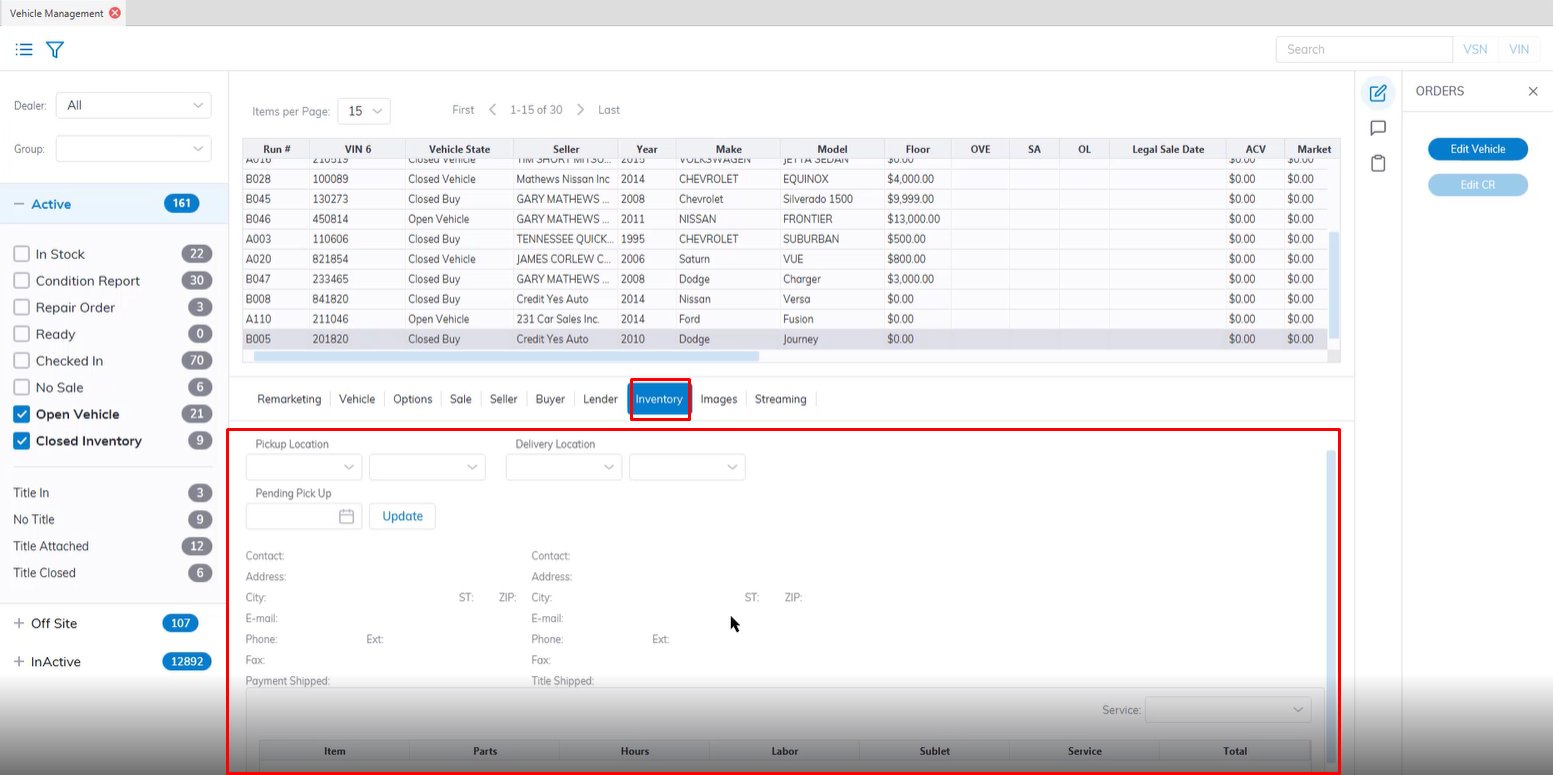Close the Orders panel with X

click(x=1533, y=91)
